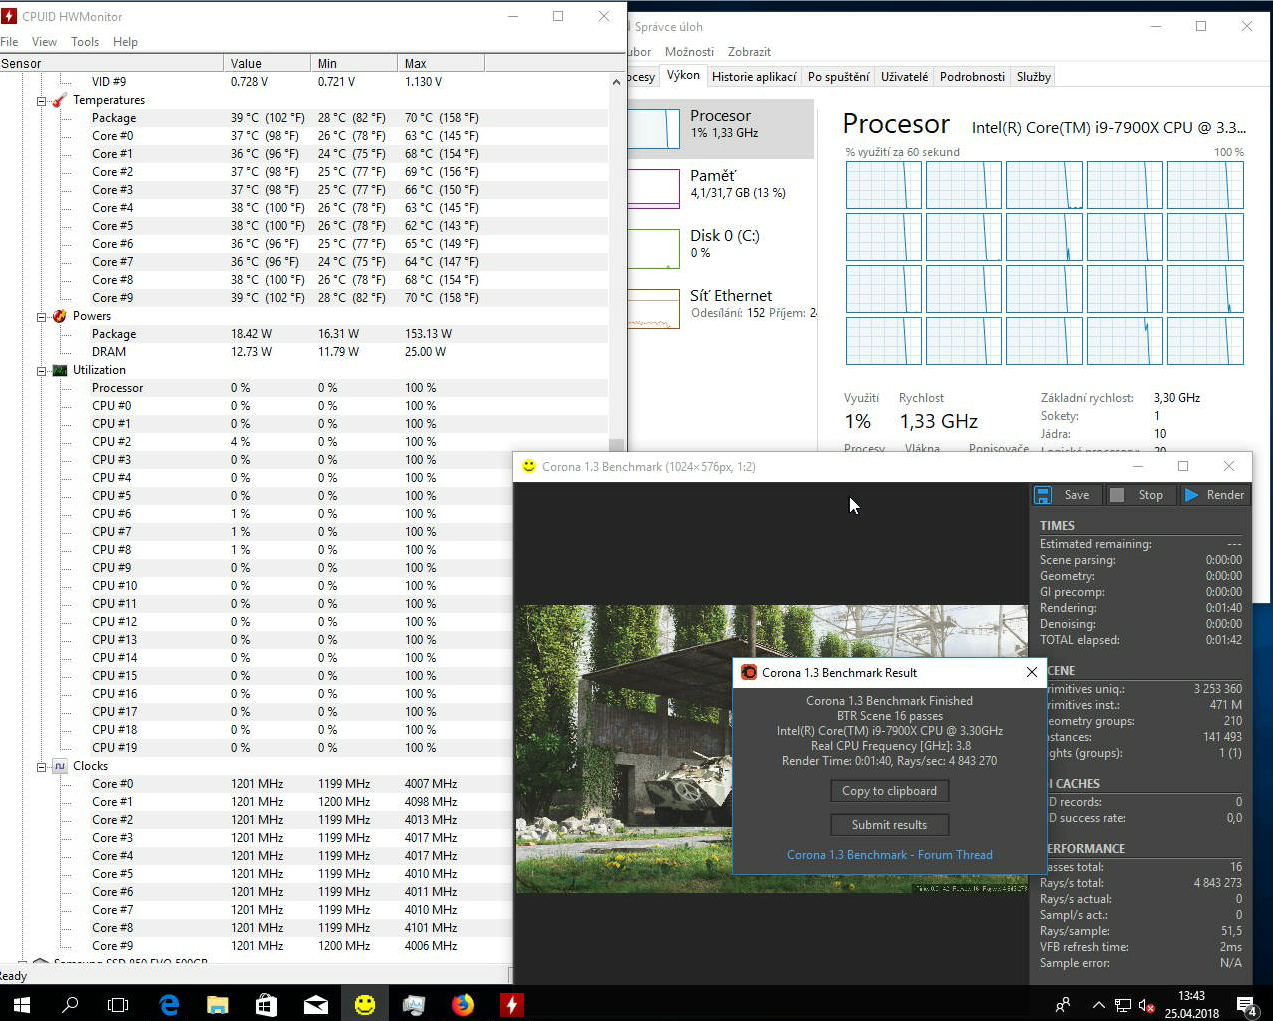Click the Clocks category icon
Image resolution: width=1273 pixels, height=1021 pixels.
59,766
